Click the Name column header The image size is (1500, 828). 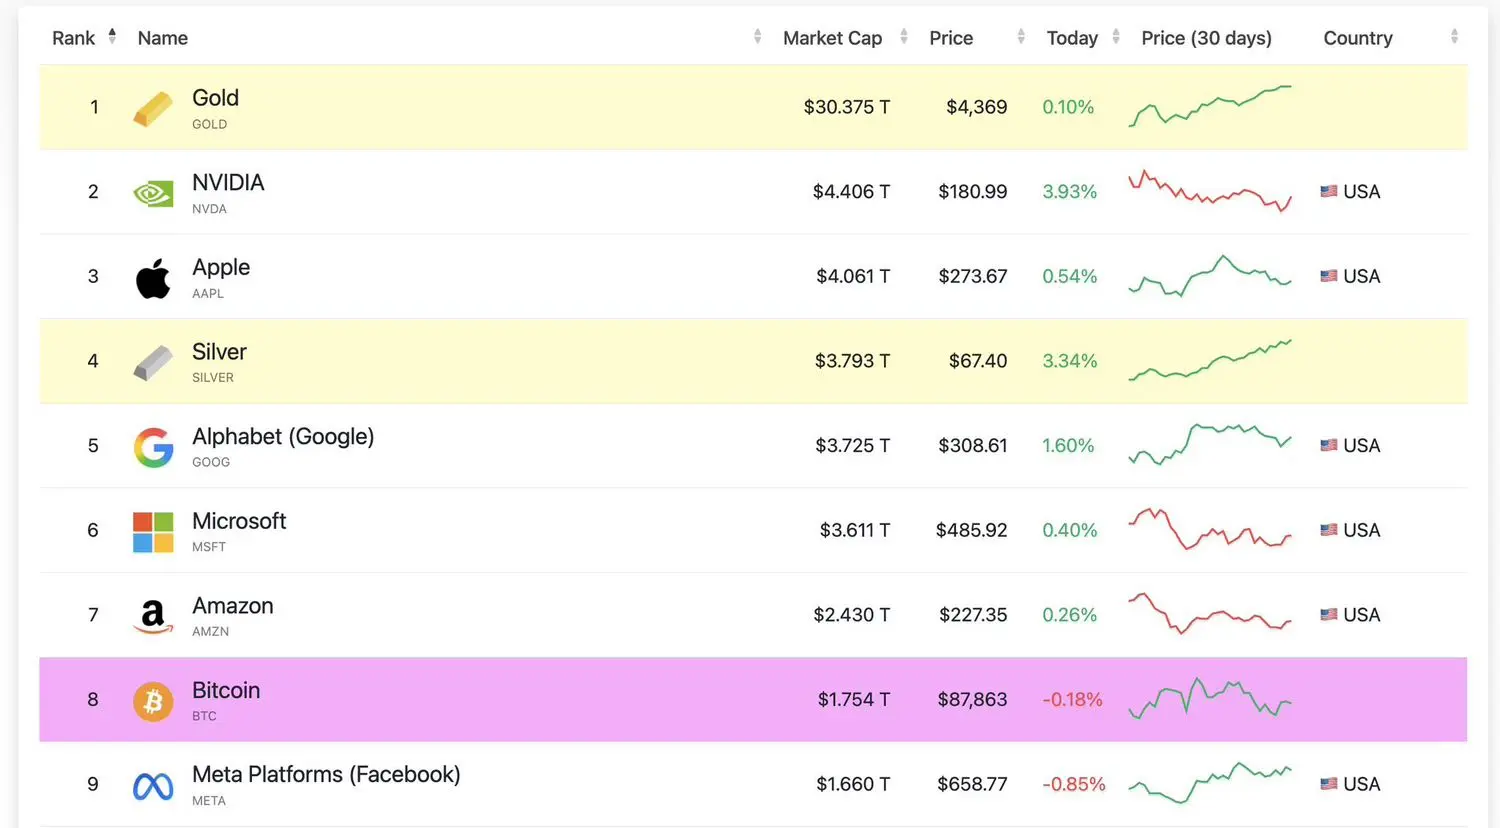[x=163, y=38]
